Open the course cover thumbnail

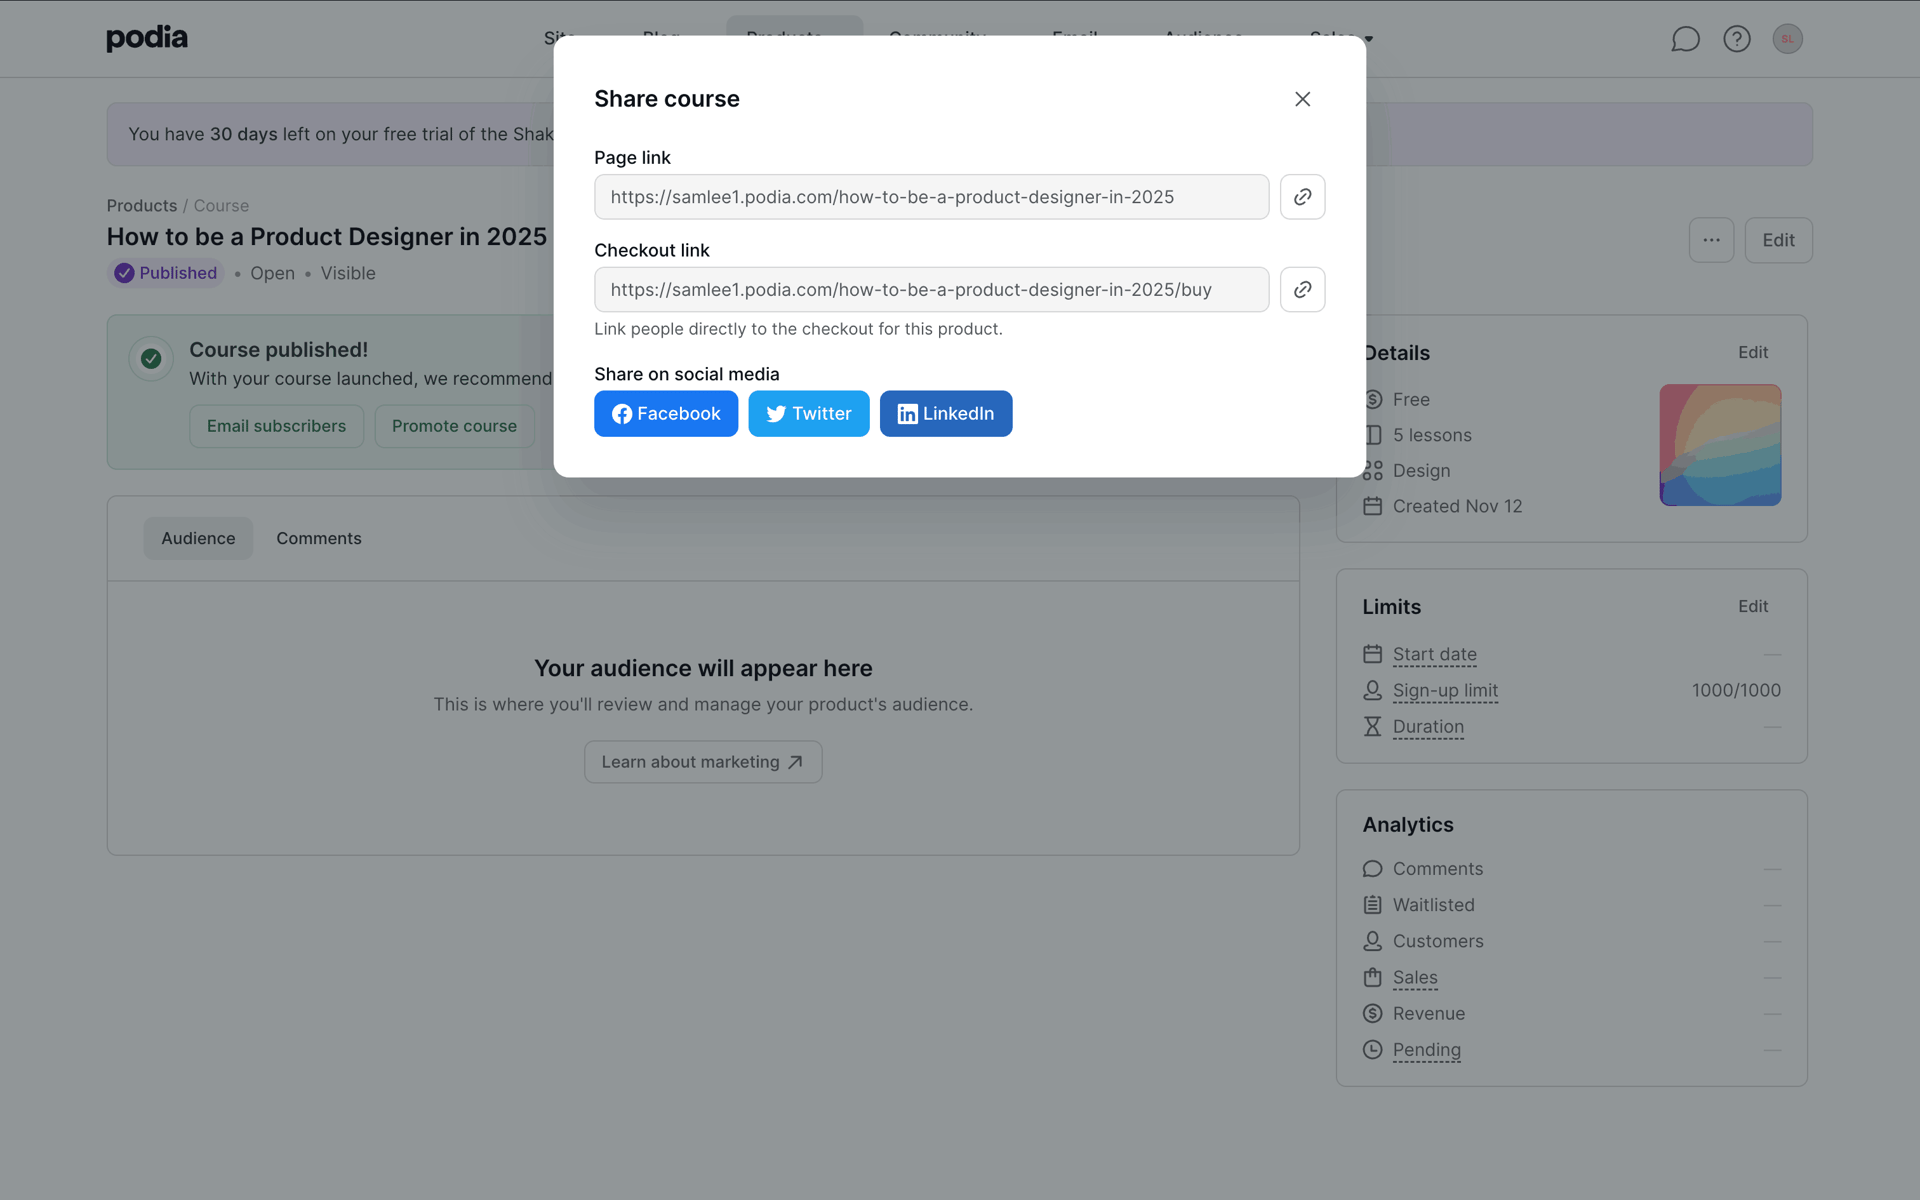pyautogui.click(x=1720, y=445)
